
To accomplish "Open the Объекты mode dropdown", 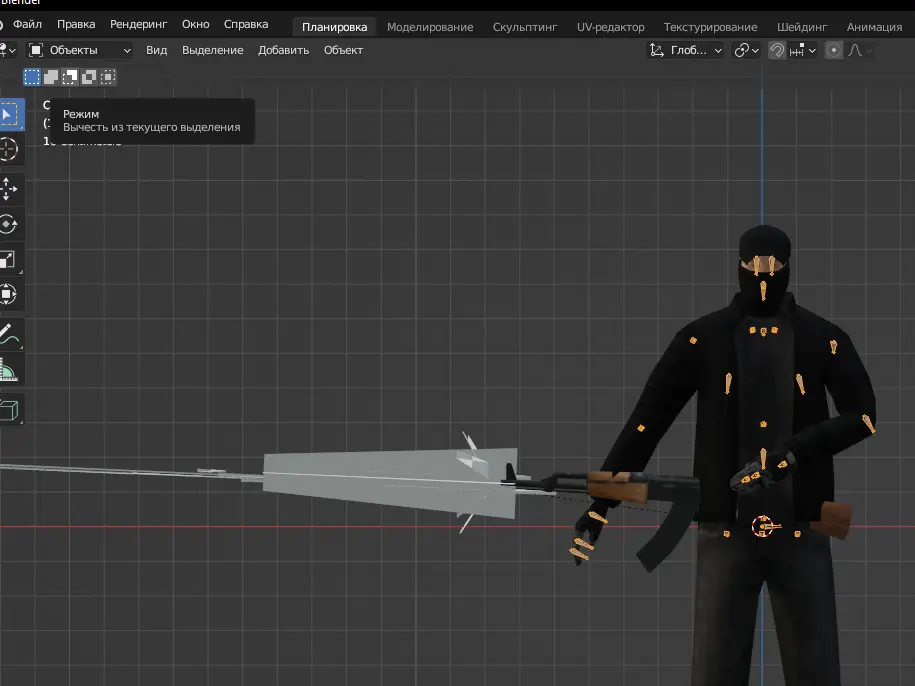I will tap(80, 50).
